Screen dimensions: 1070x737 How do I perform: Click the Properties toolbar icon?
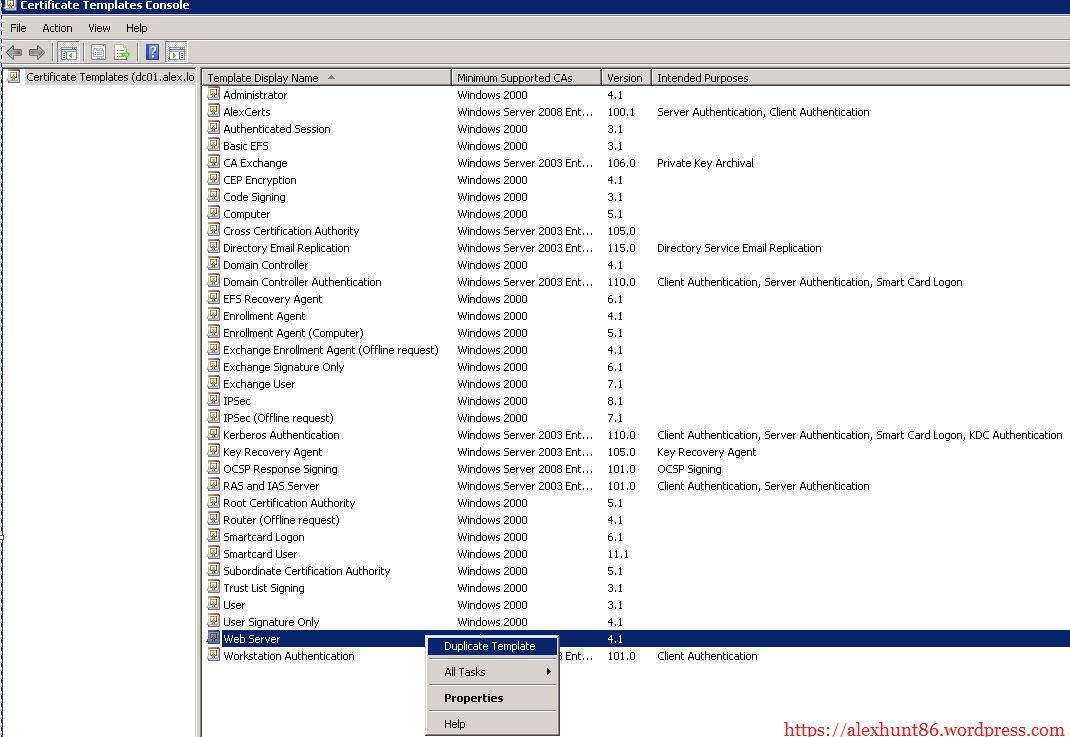(99, 52)
